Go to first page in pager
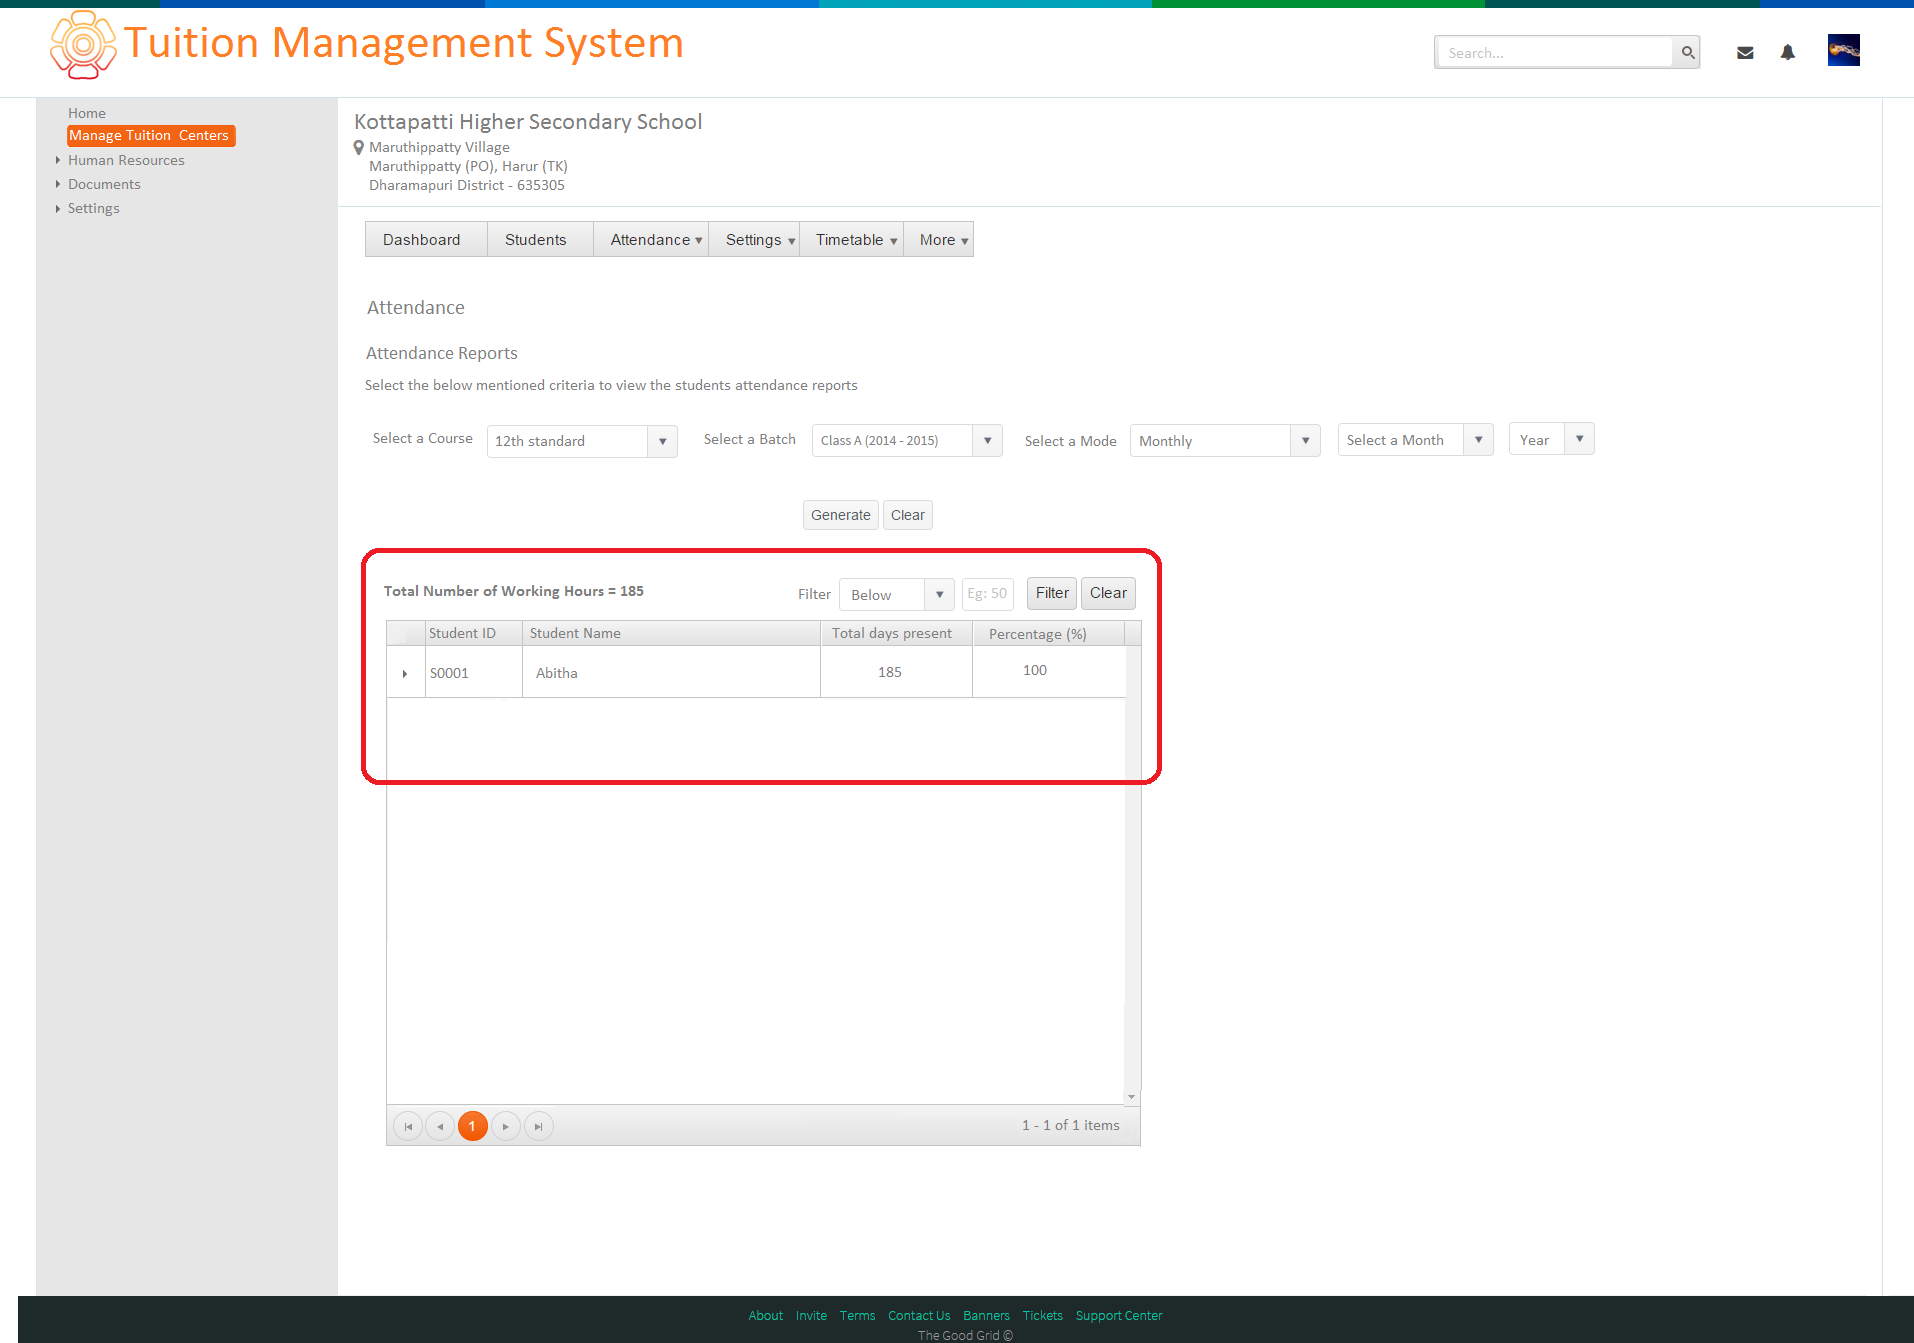 tap(408, 1126)
